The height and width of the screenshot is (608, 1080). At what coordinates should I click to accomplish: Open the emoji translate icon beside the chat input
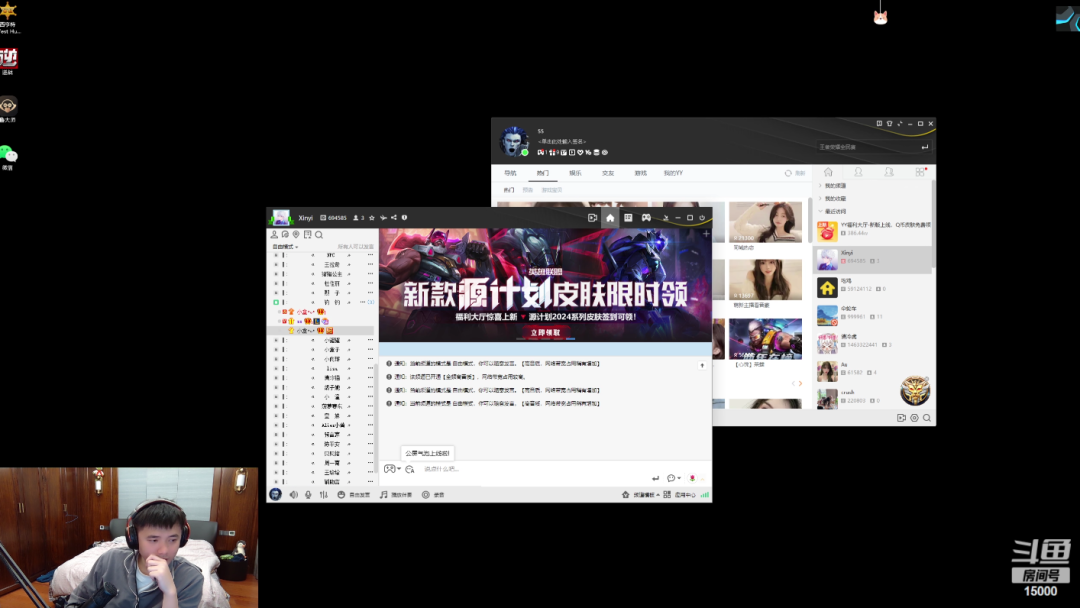click(410, 469)
